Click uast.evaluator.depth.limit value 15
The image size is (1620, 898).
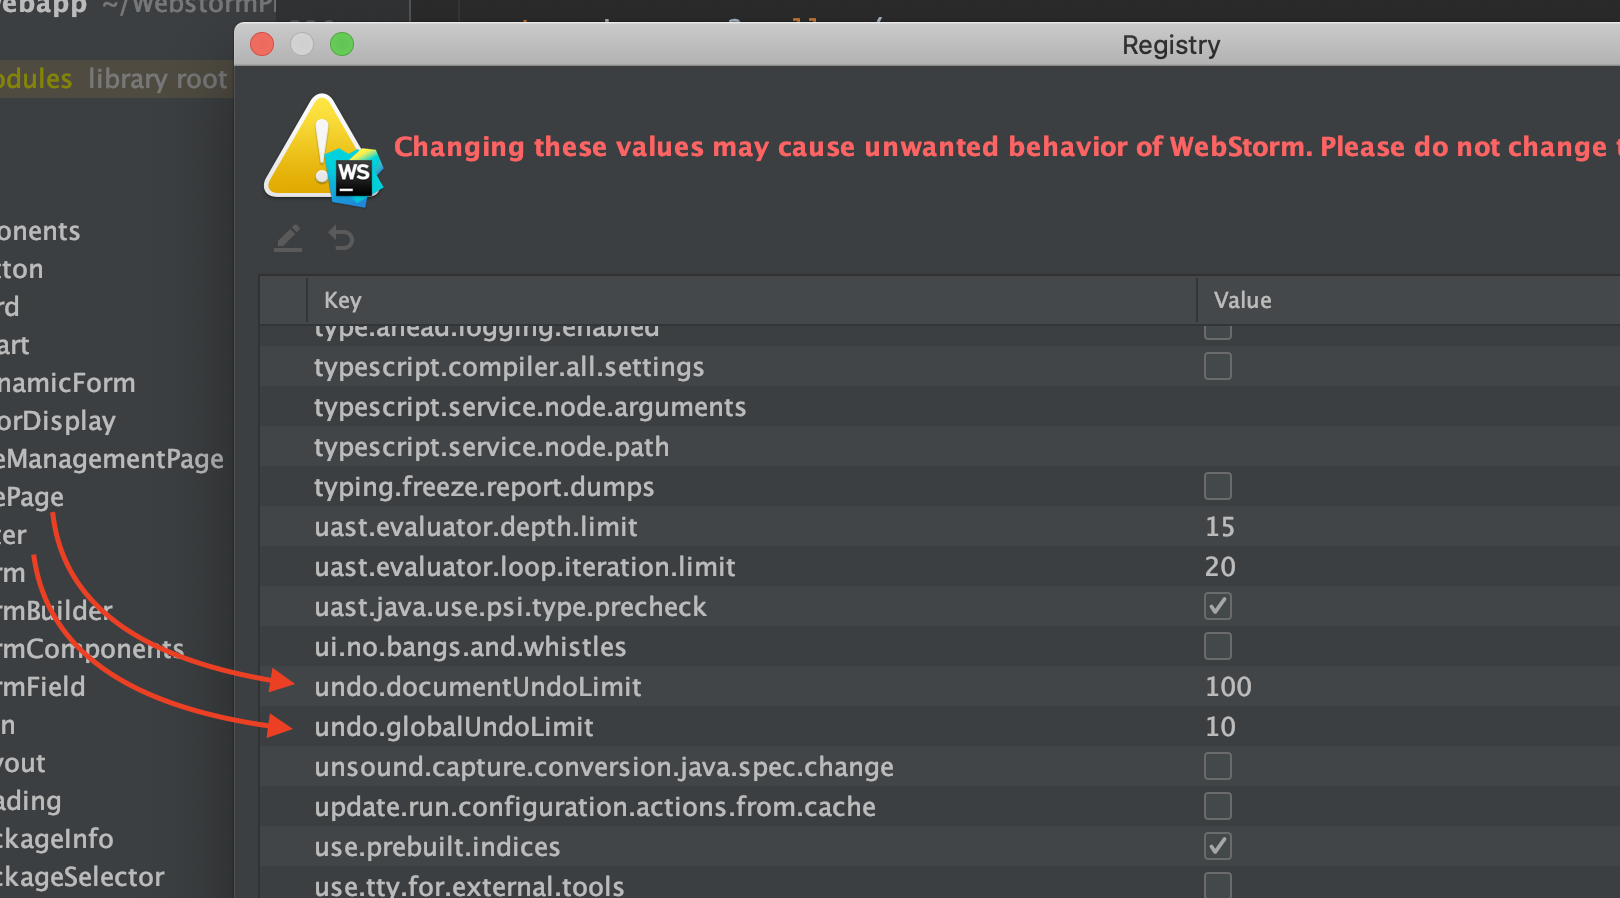point(1220,527)
